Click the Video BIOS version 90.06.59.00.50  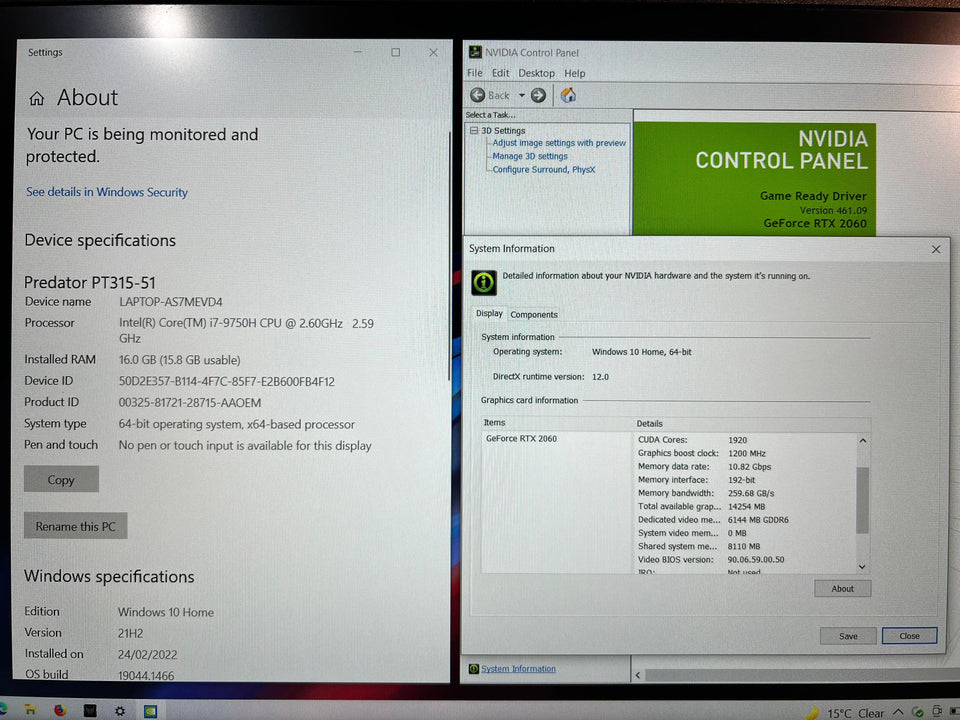[756, 560]
